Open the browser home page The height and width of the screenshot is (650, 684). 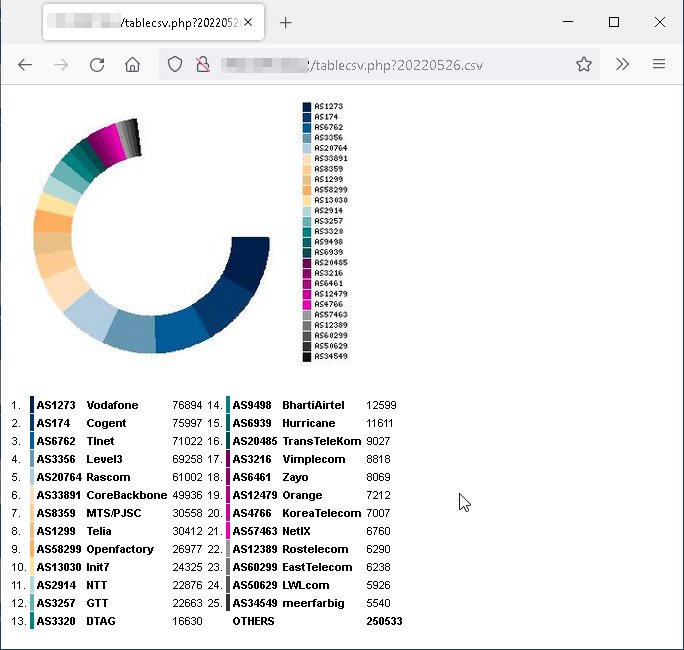[x=133, y=65]
